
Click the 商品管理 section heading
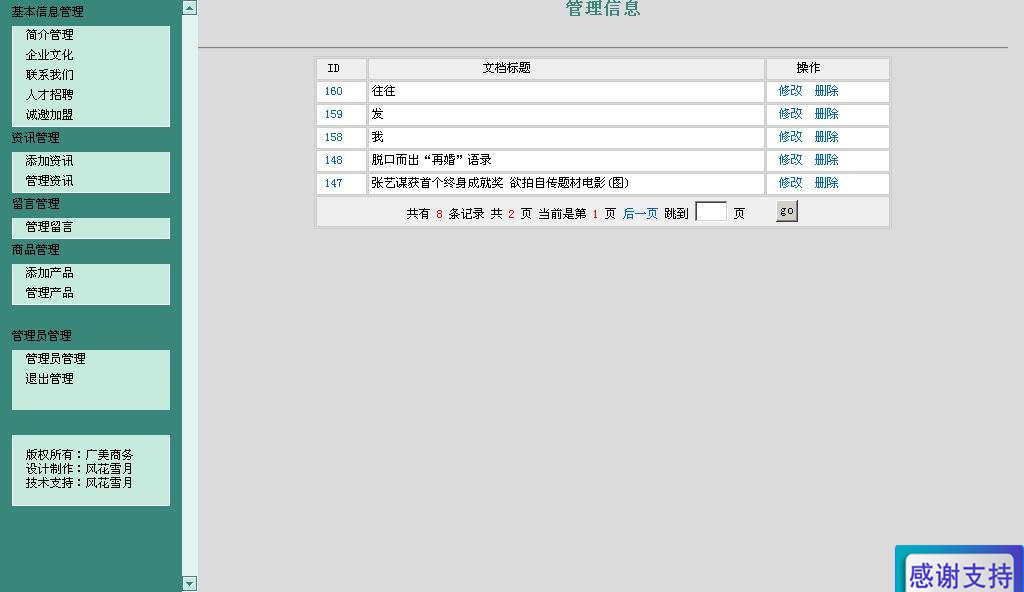point(35,250)
